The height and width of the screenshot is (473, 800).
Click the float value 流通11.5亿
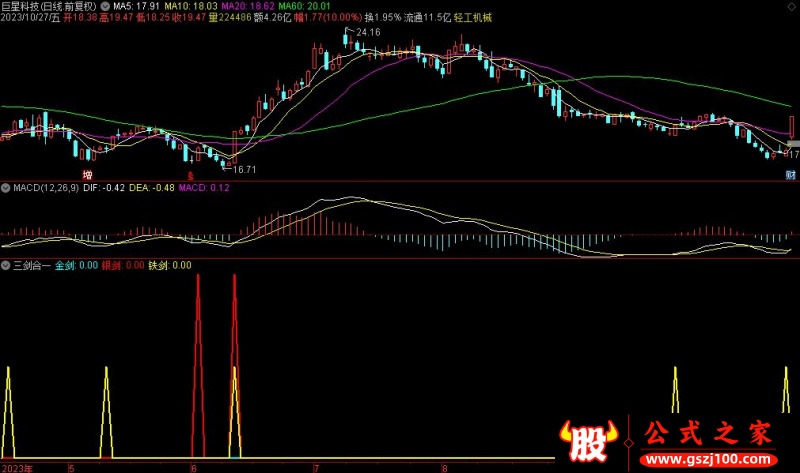click(428, 18)
